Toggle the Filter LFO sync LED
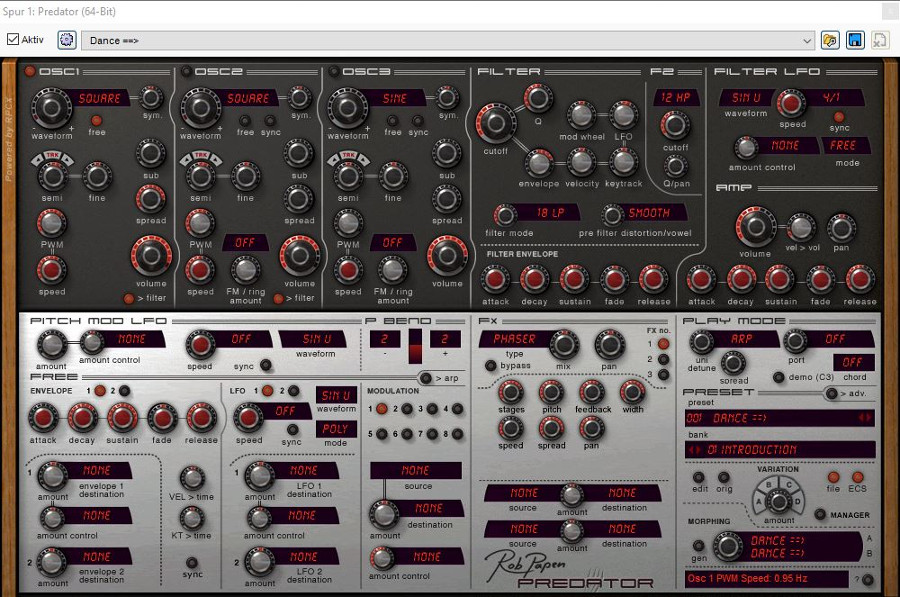This screenshot has height=597, width=900. click(x=839, y=117)
